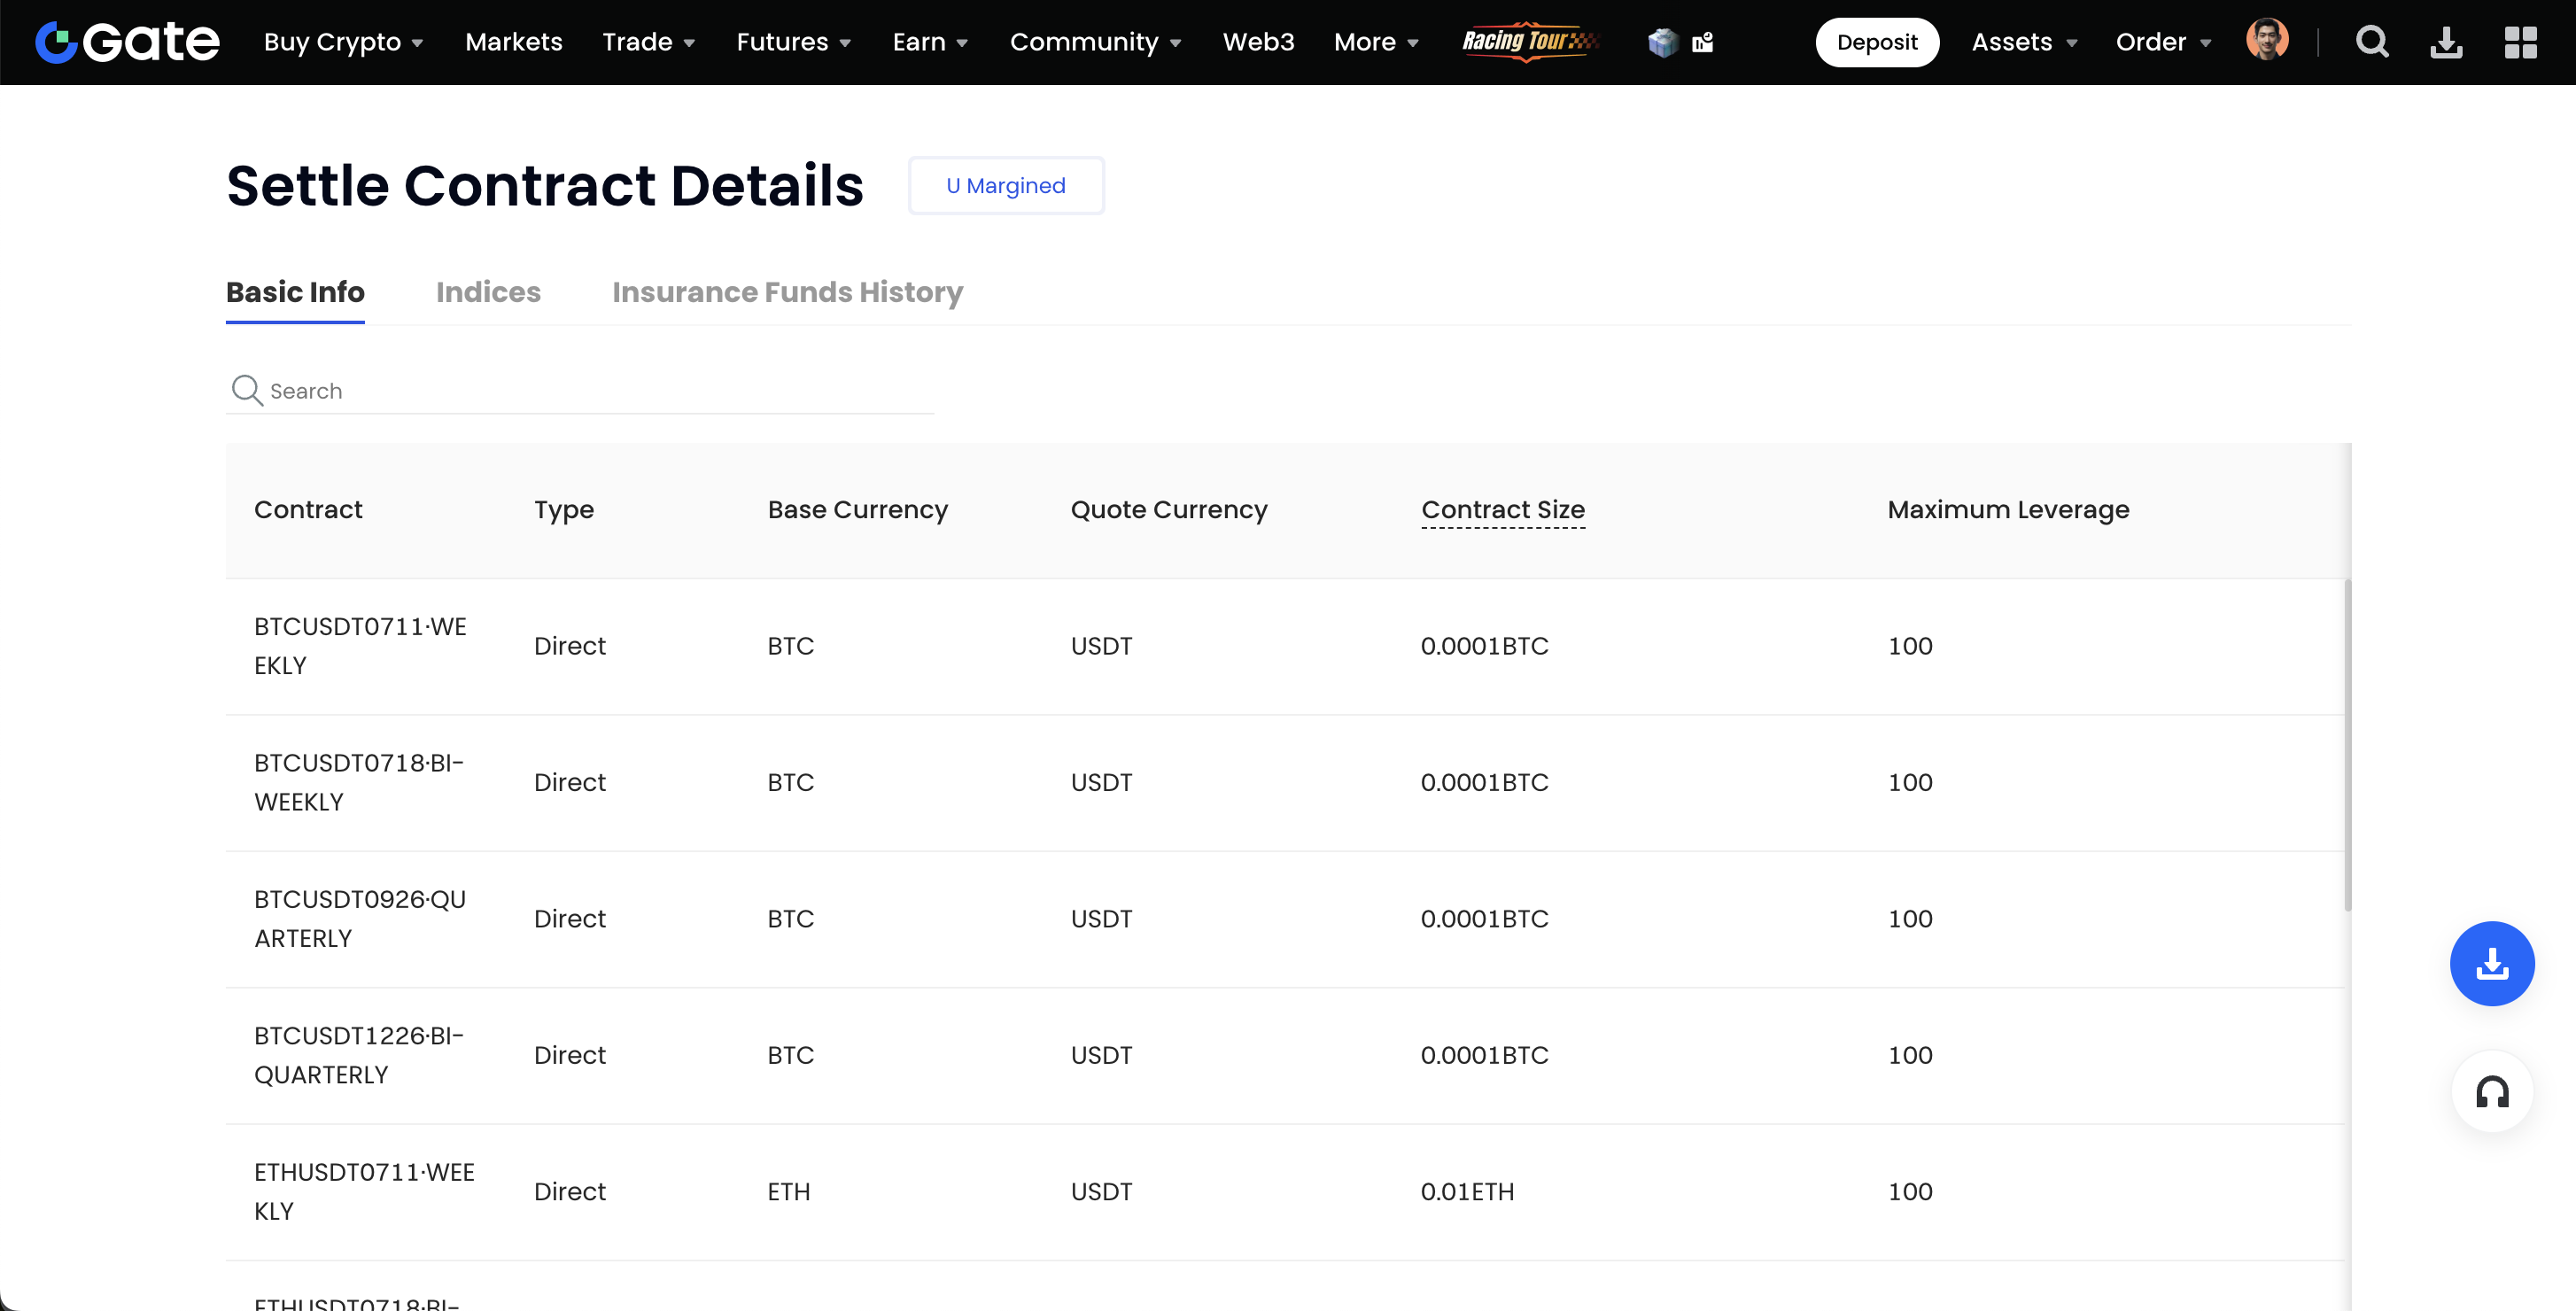Image resolution: width=2576 pixels, height=1311 pixels.
Task: Click the cube rewards icon
Action: tap(1662, 42)
